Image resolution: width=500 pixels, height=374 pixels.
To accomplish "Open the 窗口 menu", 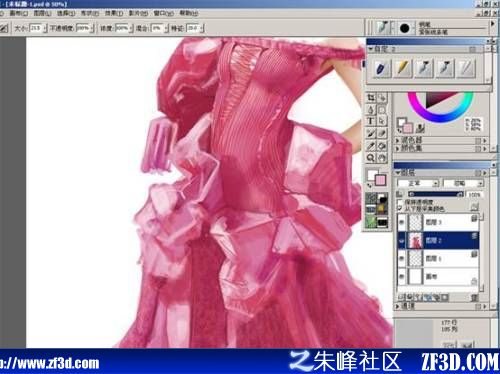I will point(163,13).
